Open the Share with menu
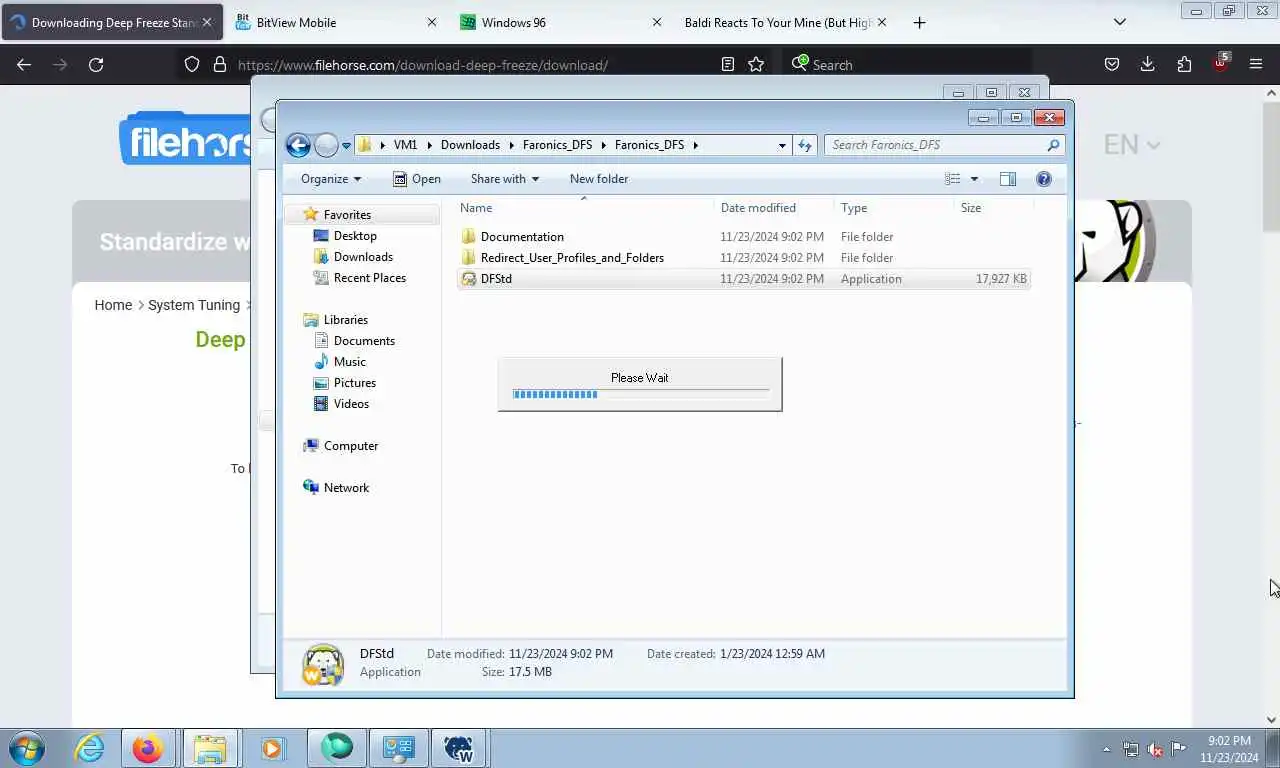Screen dimensions: 1280x768 505,179
